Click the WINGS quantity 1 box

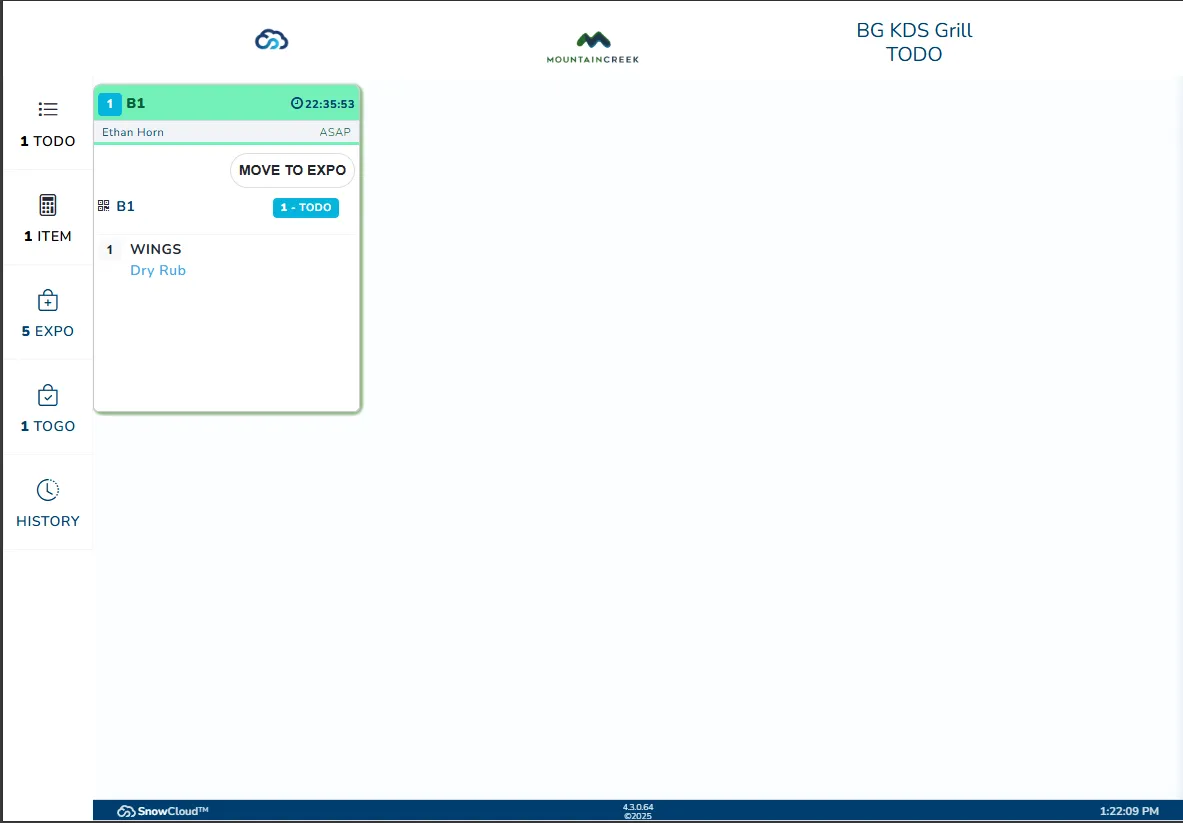coord(109,250)
